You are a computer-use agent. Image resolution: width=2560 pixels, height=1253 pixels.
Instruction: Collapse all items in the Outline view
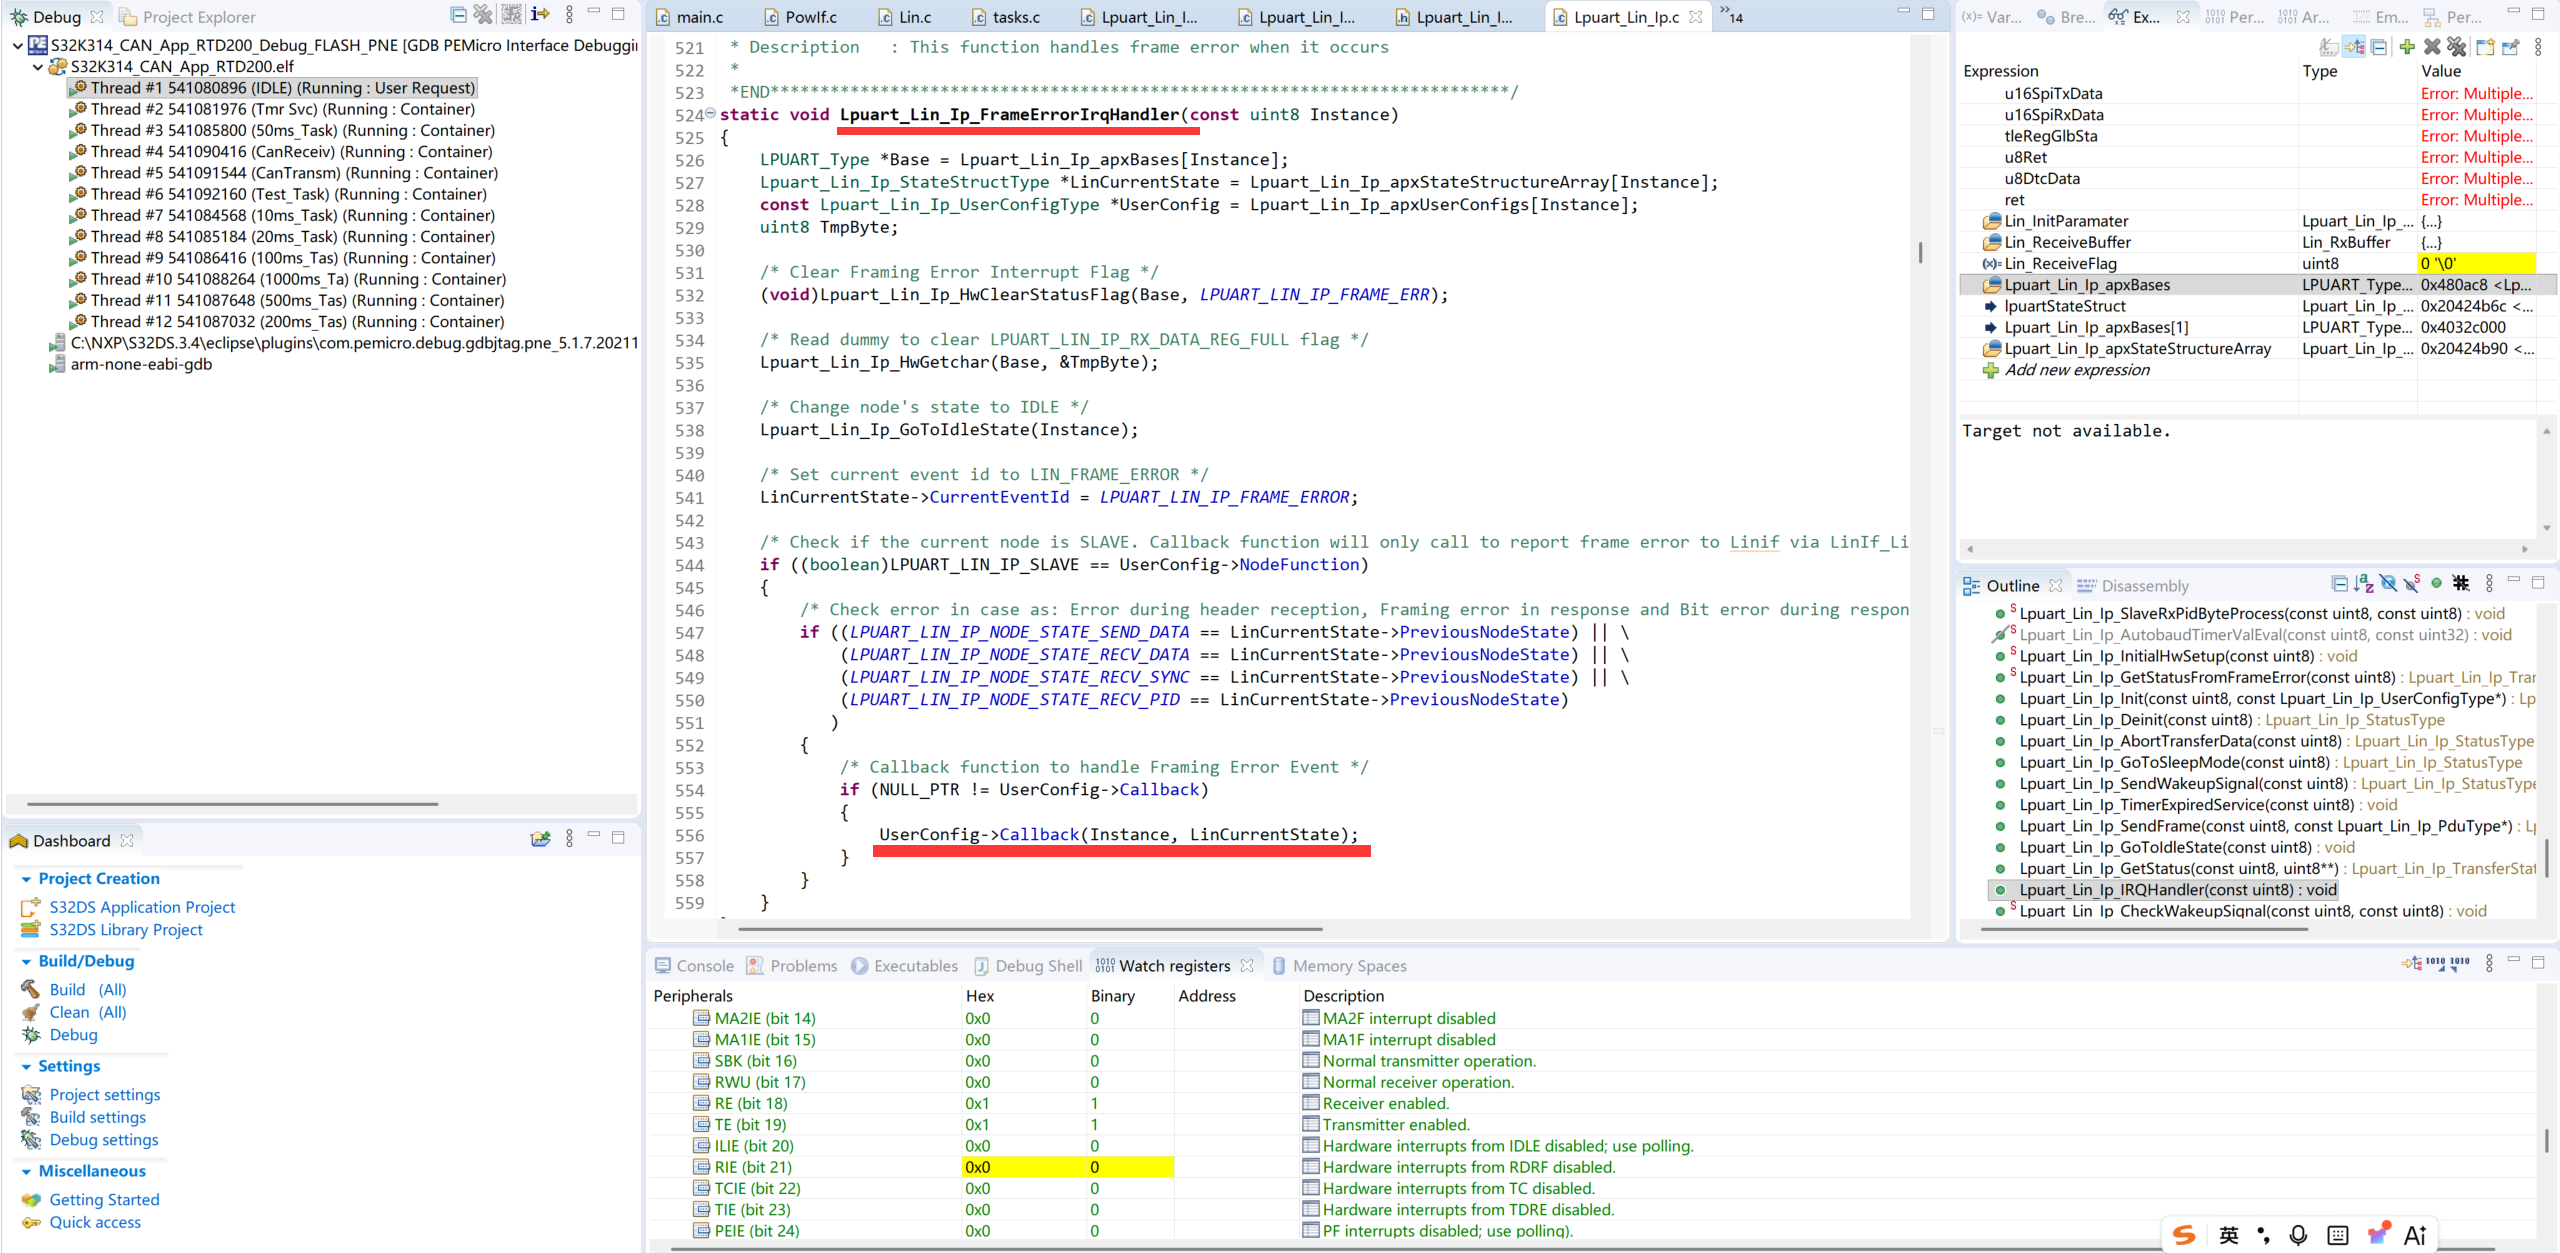tap(2339, 584)
